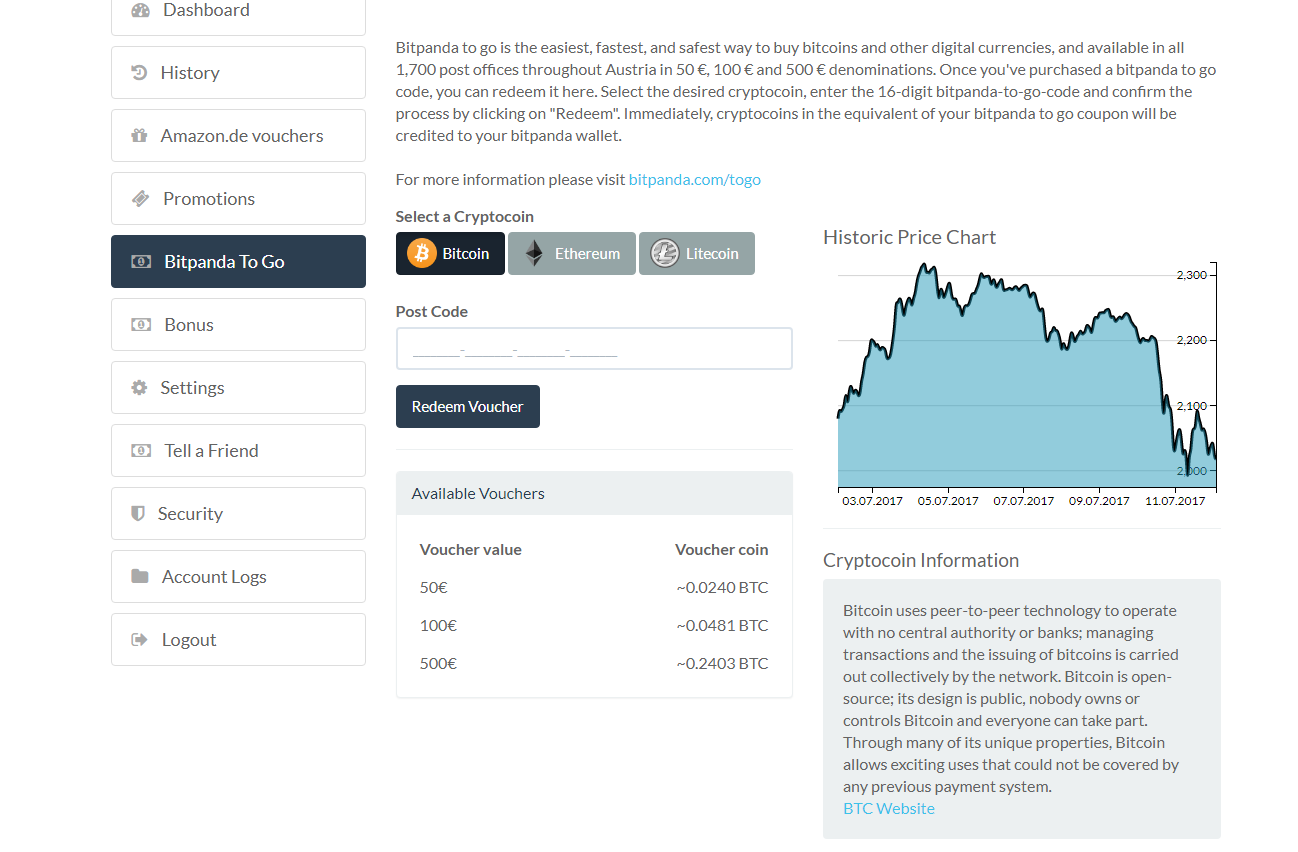Image resolution: width=1298 pixels, height=852 pixels.
Task: Click the 05.07.2017 chart date label
Action: click(x=948, y=501)
